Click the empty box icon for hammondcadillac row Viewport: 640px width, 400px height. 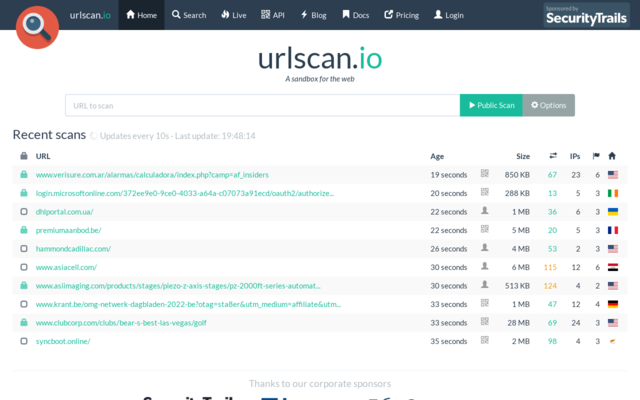24,249
